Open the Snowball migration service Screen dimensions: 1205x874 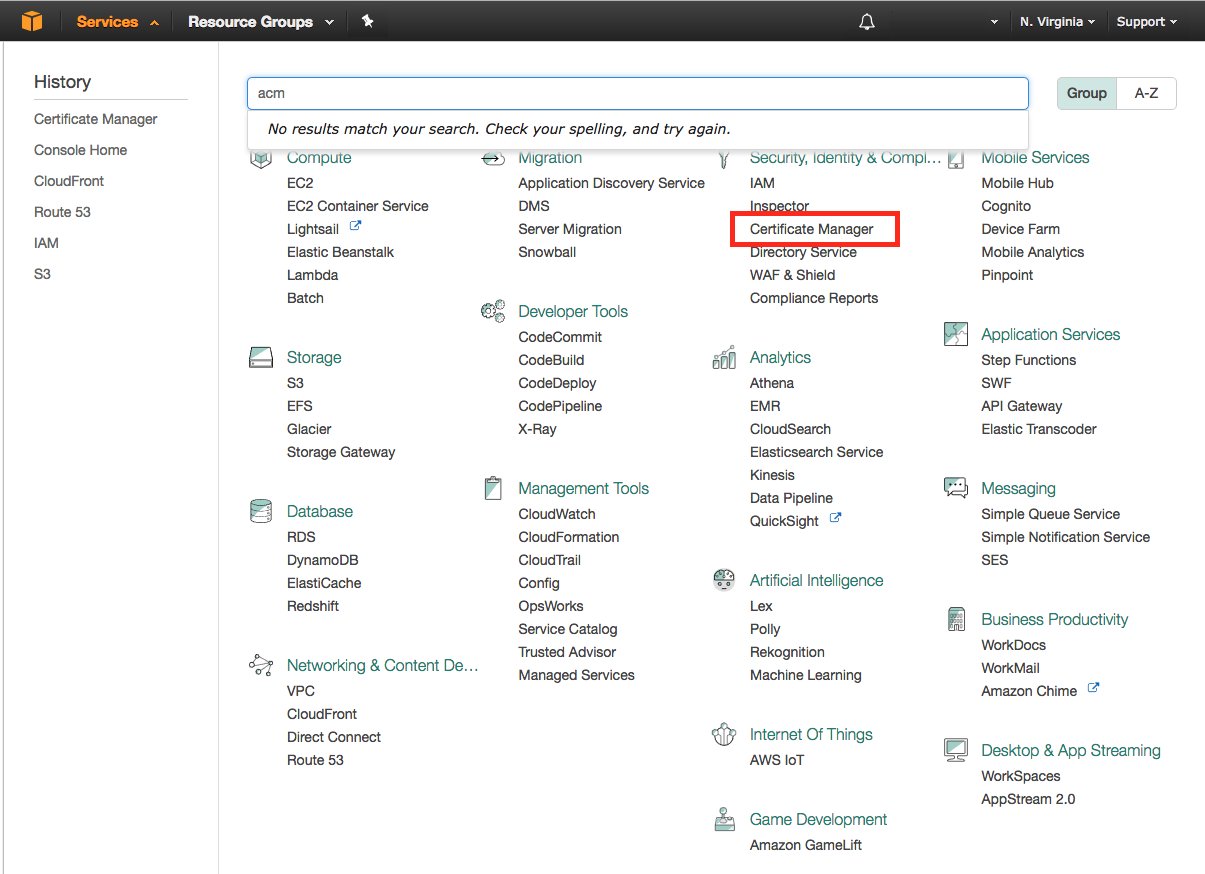coord(547,252)
